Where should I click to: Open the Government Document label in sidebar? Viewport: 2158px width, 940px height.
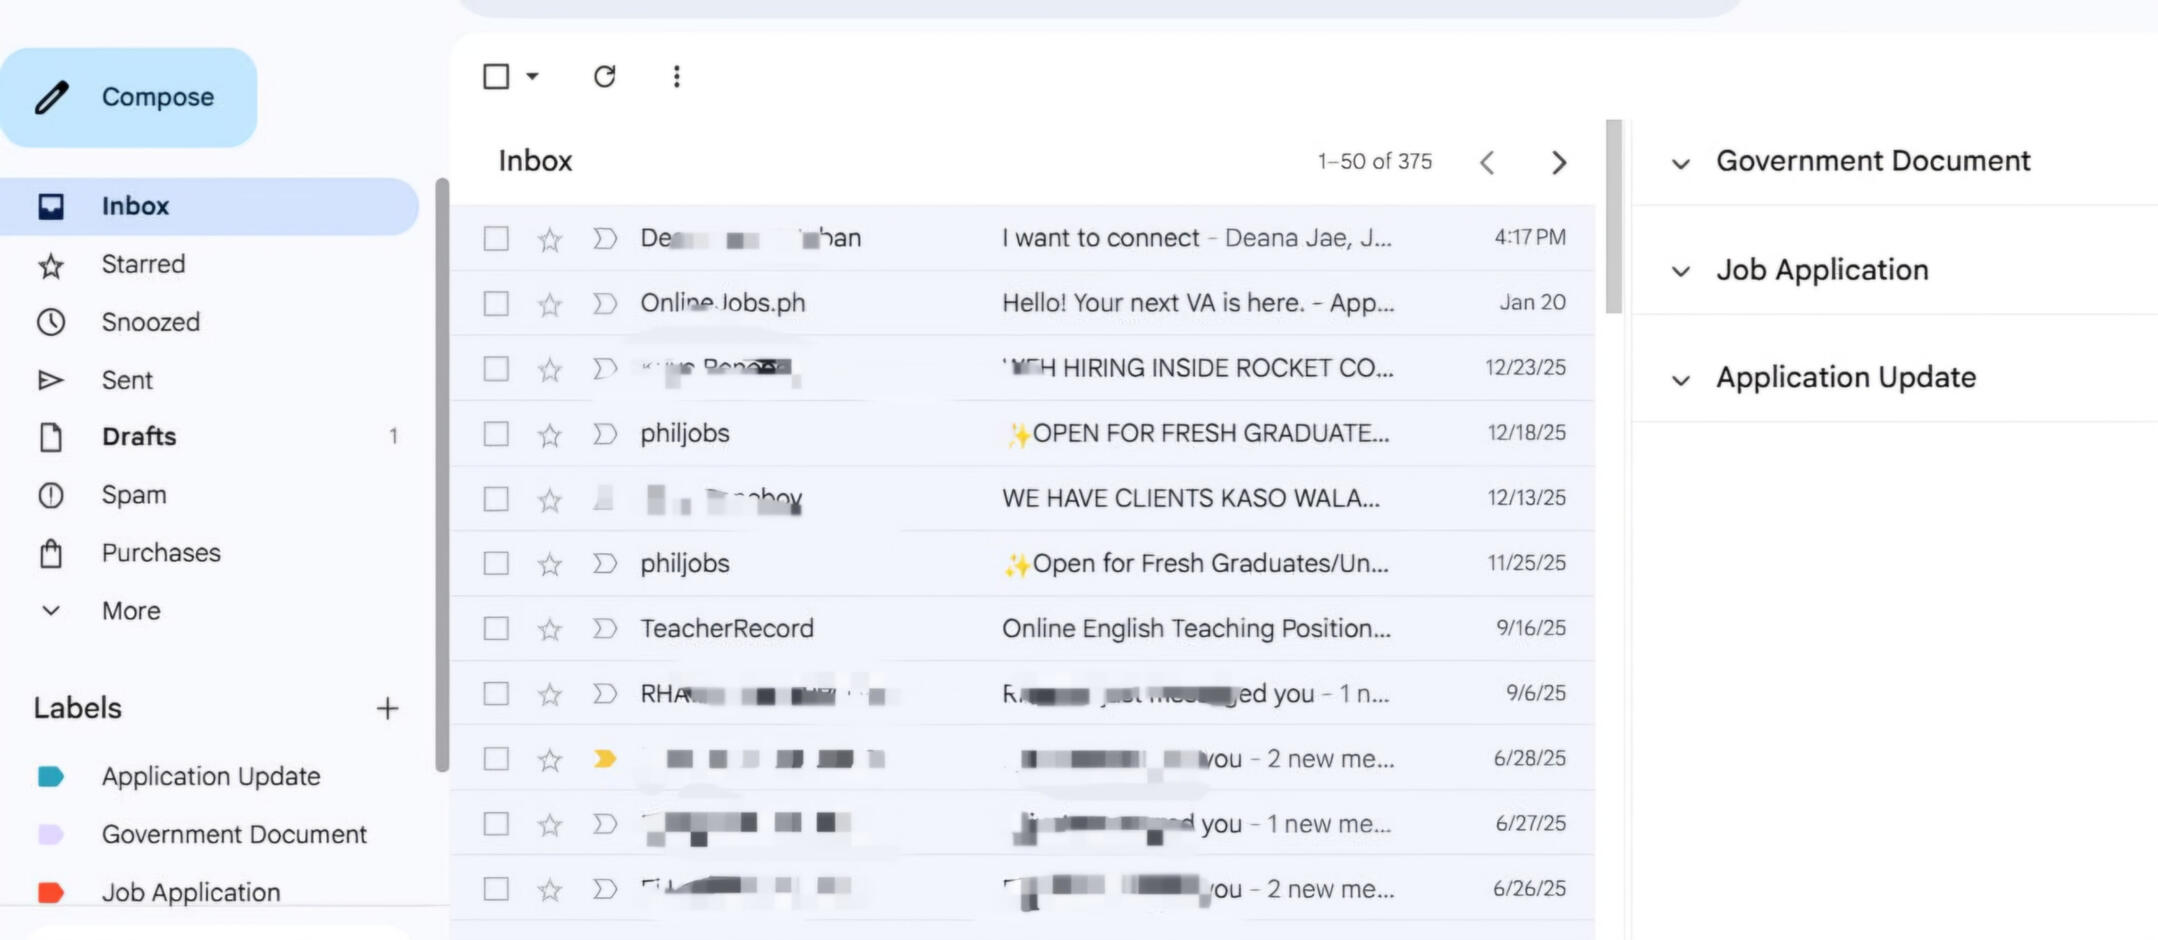[x=234, y=834]
